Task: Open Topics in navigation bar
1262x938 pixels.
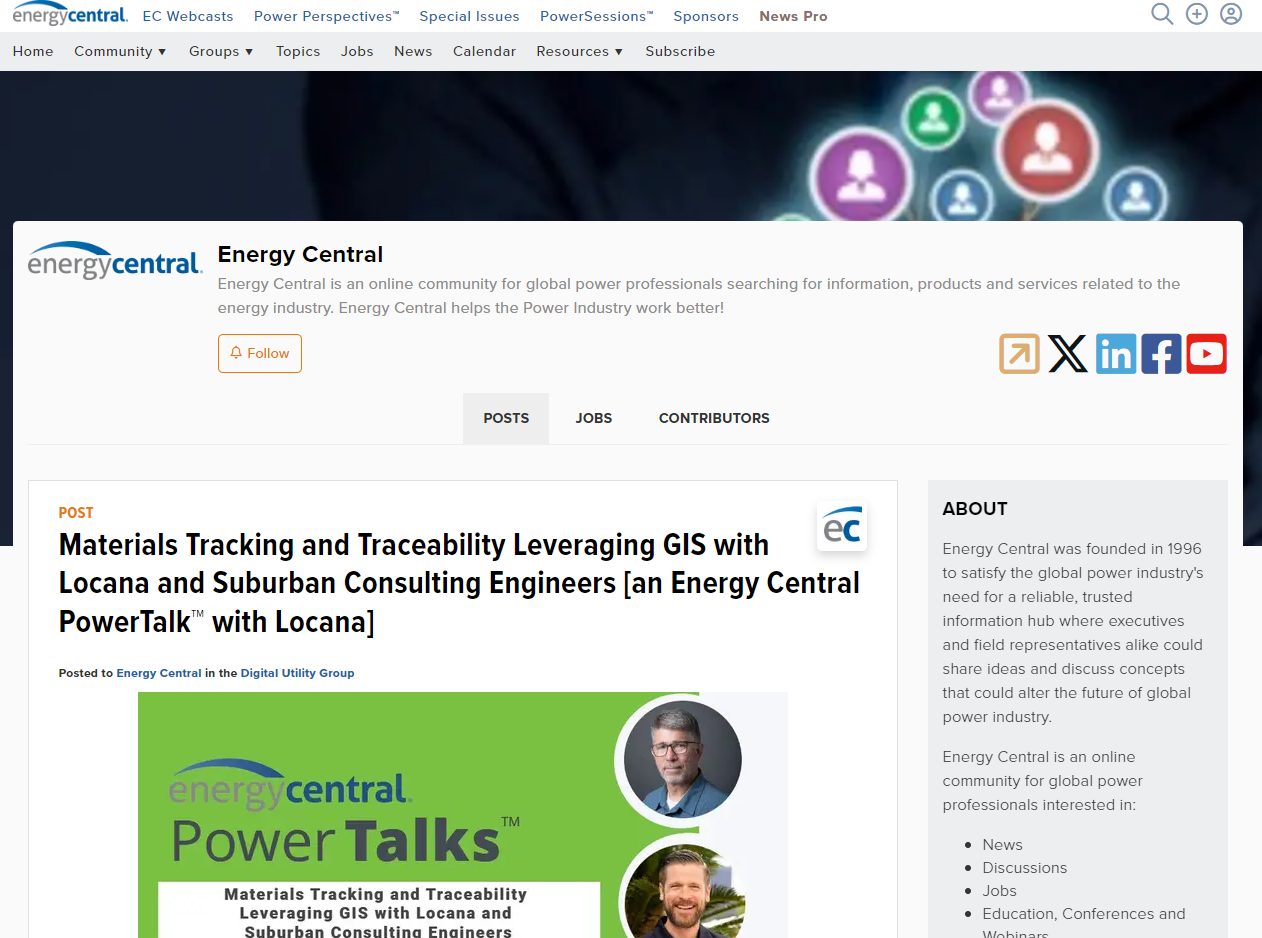Action: click(x=298, y=51)
